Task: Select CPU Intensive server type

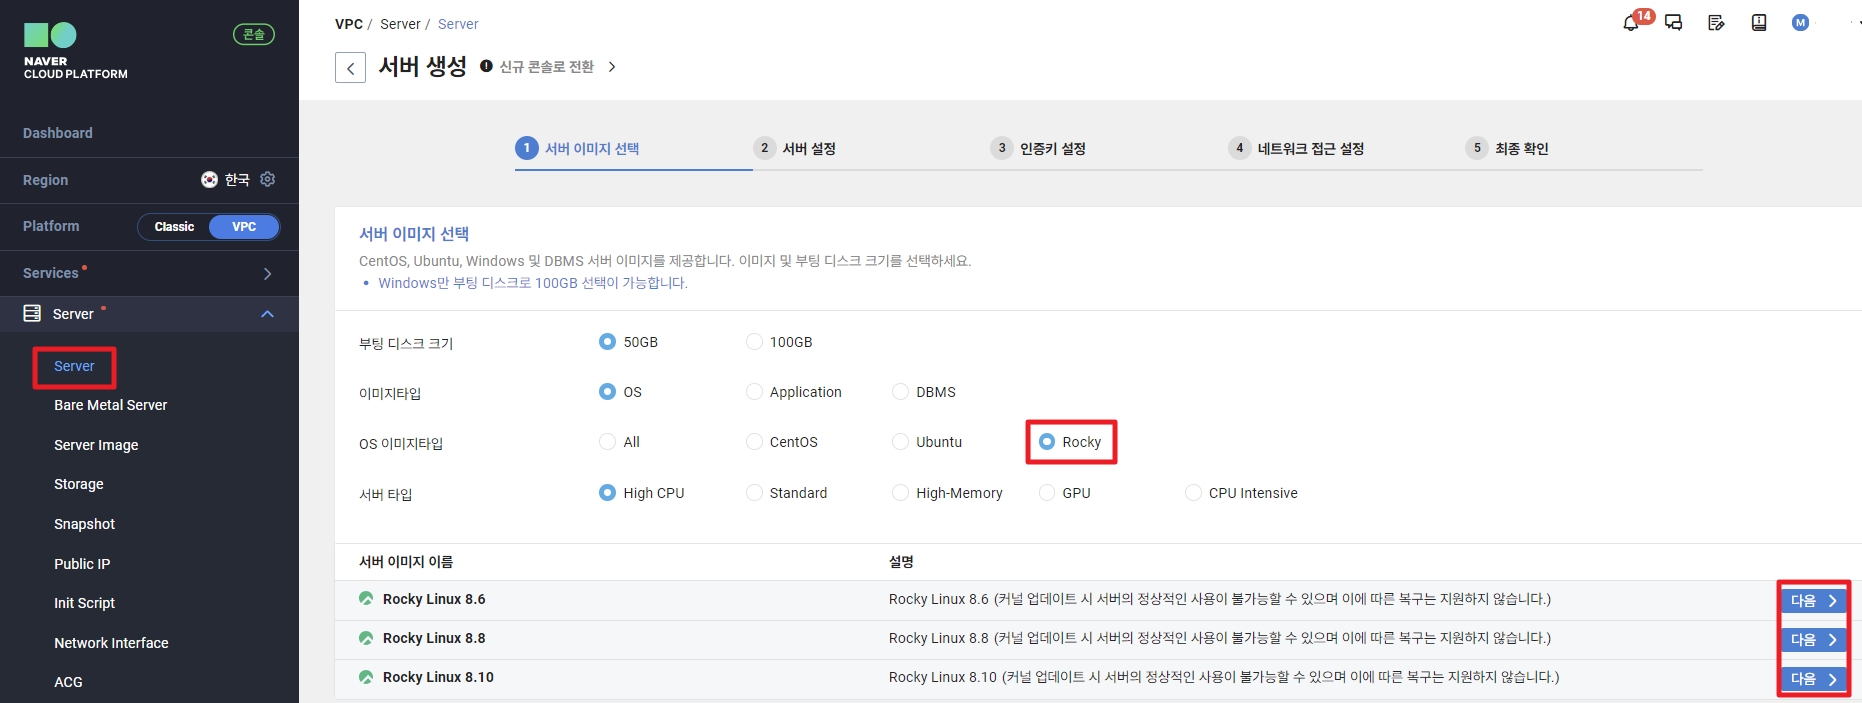Action: point(1193,492)
